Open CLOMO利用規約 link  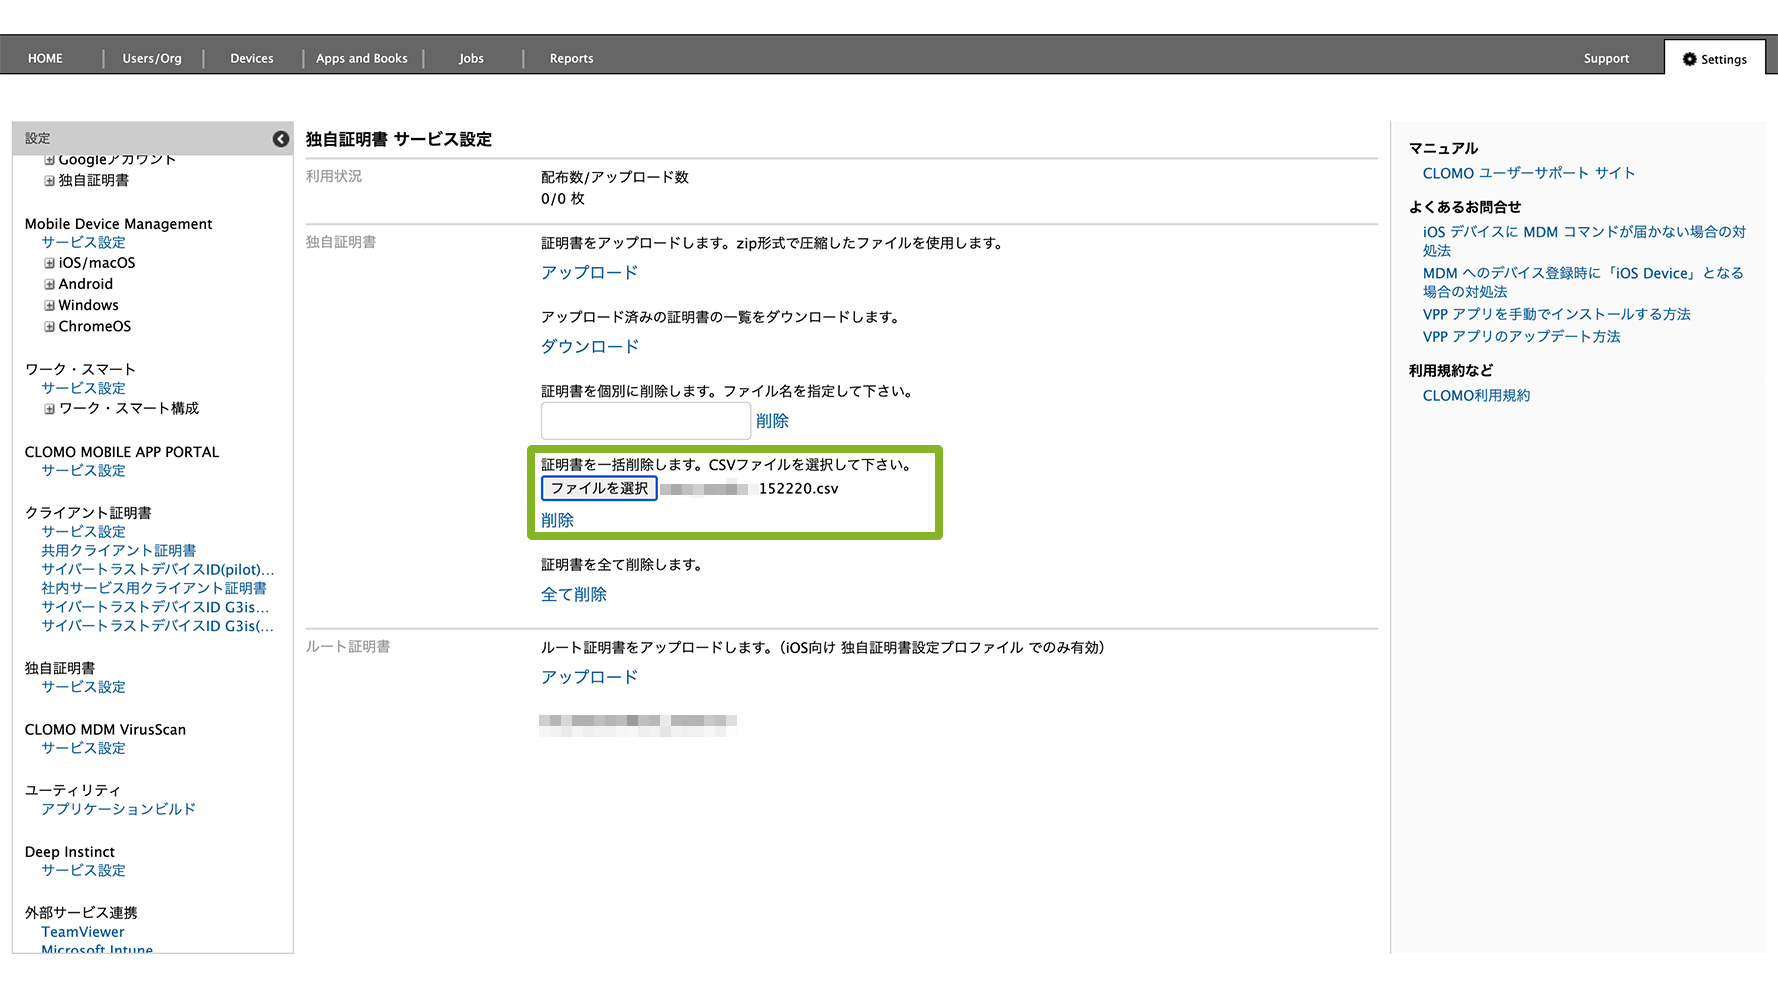[1476, 395]
